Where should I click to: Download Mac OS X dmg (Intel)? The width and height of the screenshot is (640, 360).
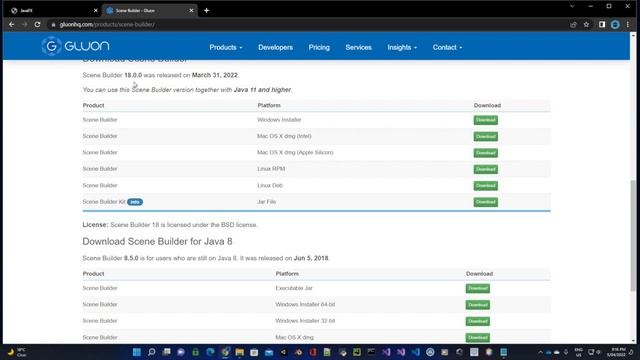(x=485, y=136)
